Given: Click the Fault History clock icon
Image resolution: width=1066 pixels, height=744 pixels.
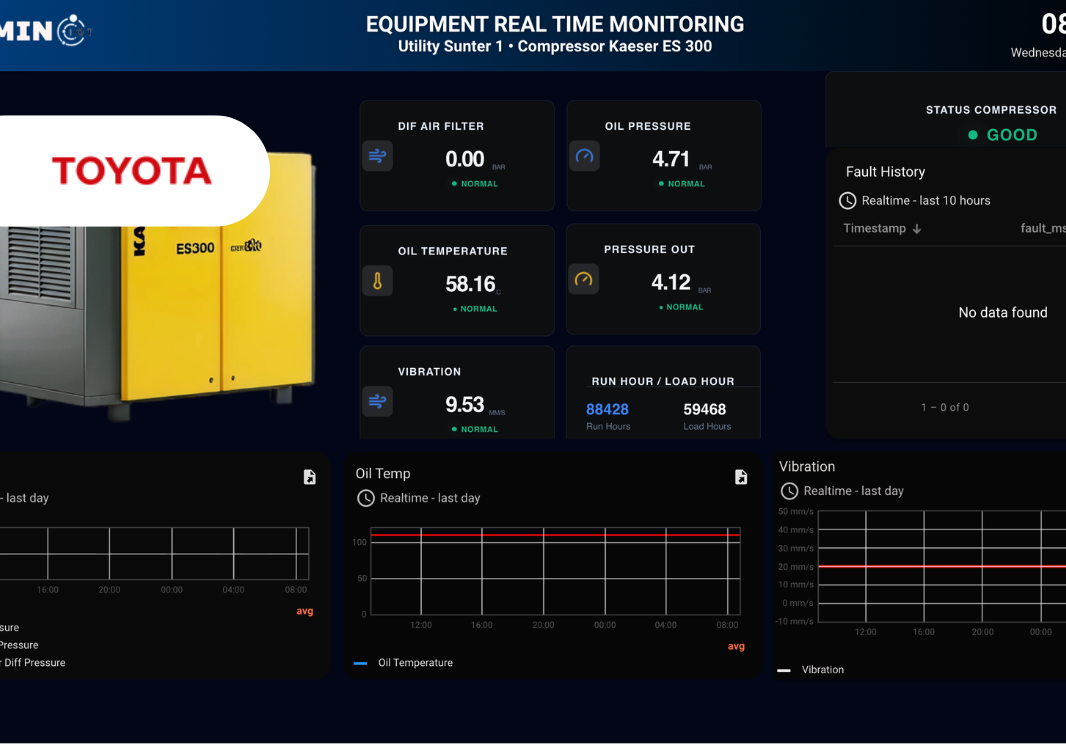Looking at the screenshot, I should pyautogui.click(x=847, y=201).
